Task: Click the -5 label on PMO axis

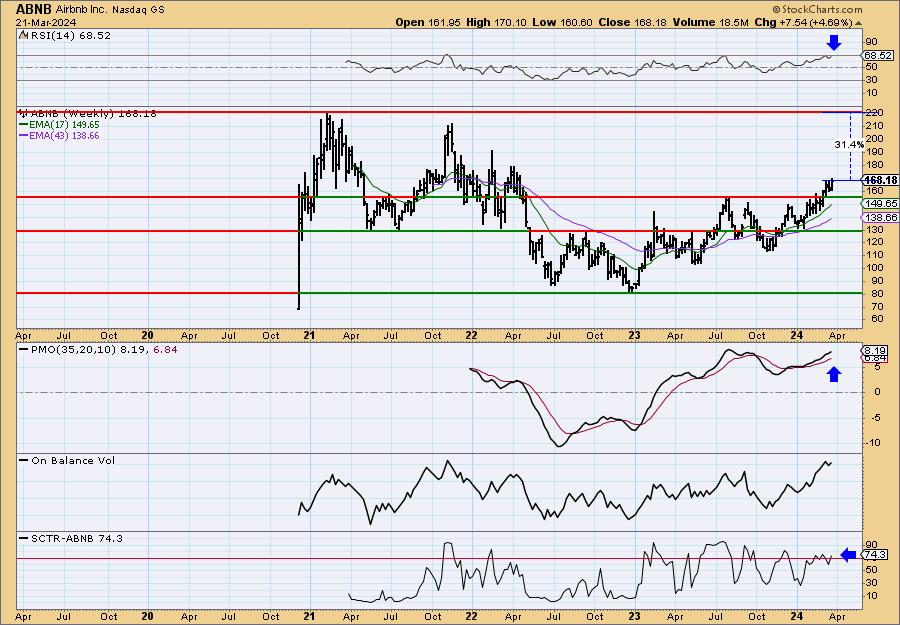Action: tap(875, 417)
